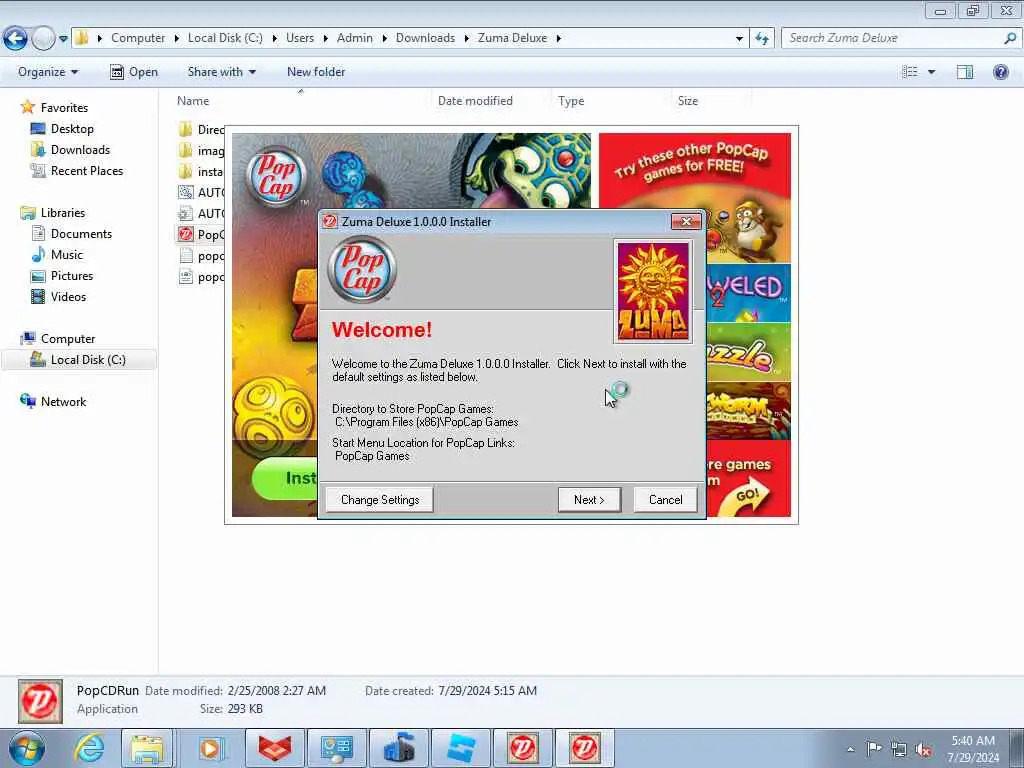Click the search magnifier icon

pyautogui.click(x=1010, y=38)
